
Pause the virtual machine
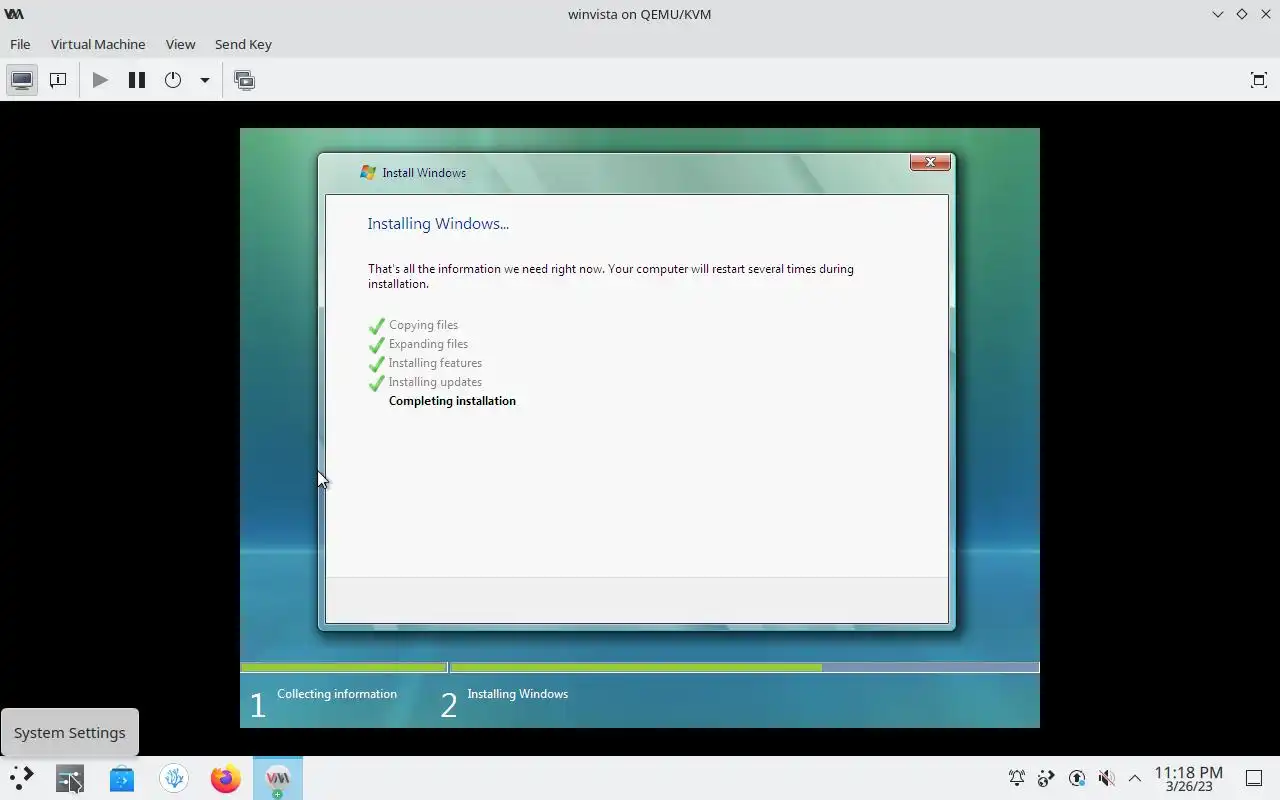137,80
